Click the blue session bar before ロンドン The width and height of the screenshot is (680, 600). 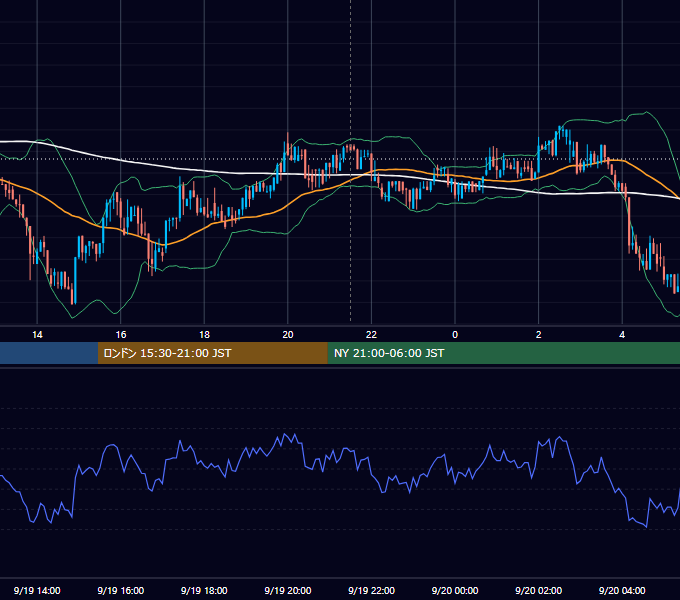pos(49,353)
